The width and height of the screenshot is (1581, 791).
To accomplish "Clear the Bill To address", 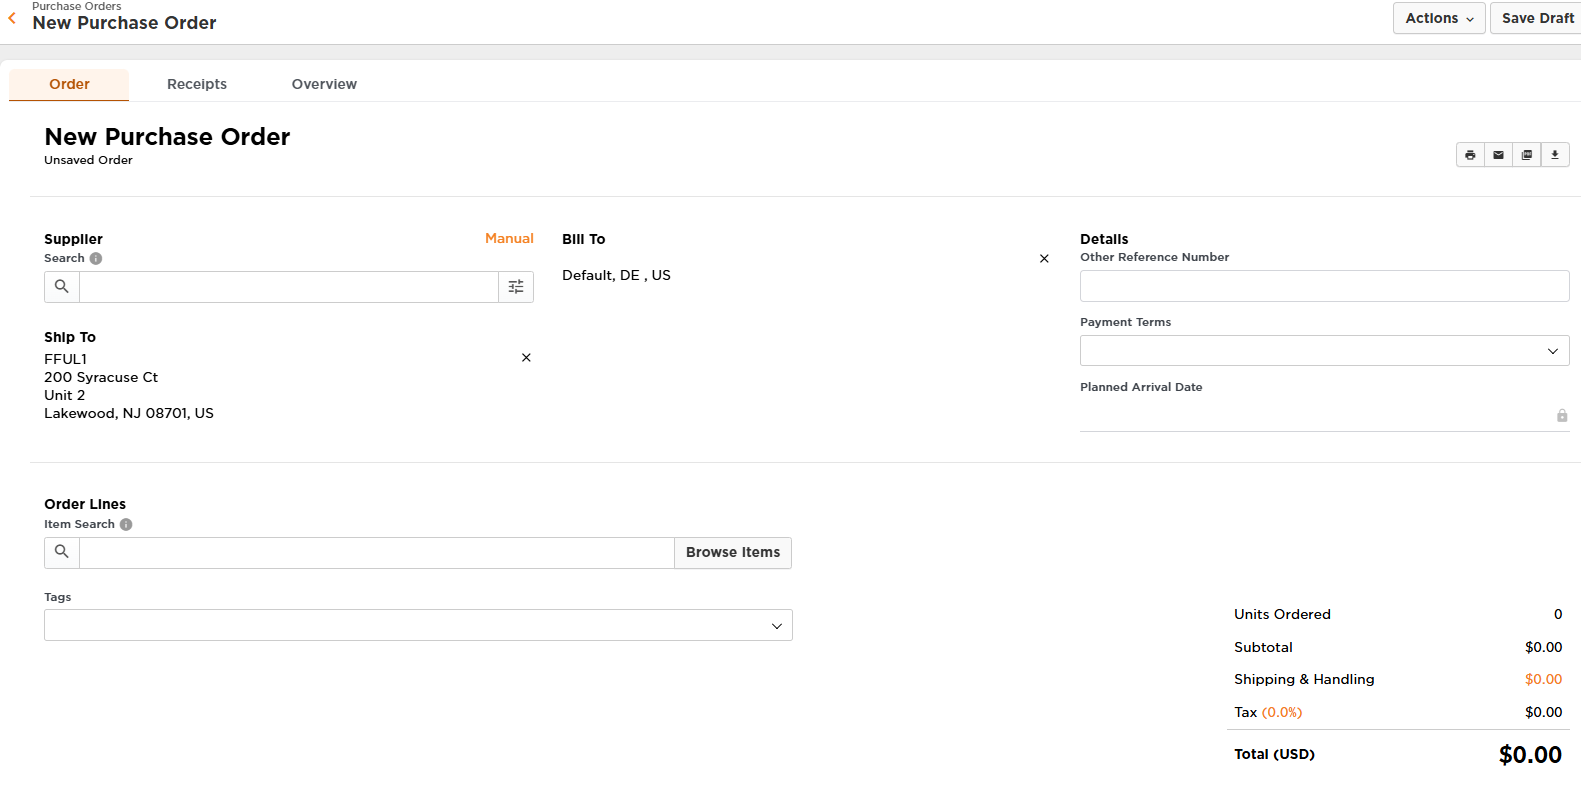I will (x=1044, y=259).
